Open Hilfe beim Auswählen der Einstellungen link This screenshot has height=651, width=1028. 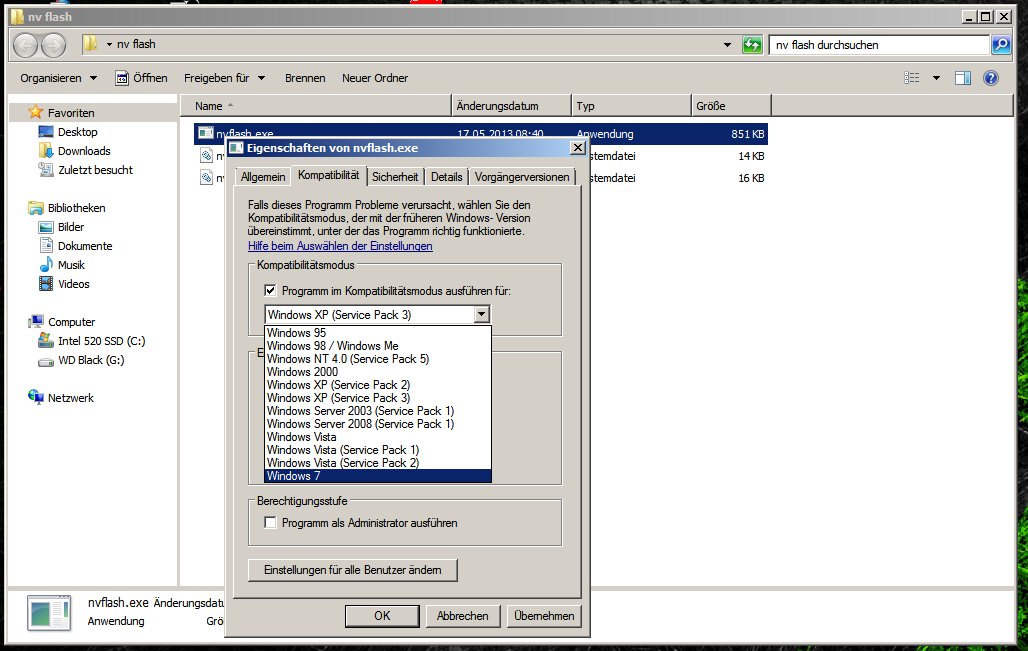(340, 246)
